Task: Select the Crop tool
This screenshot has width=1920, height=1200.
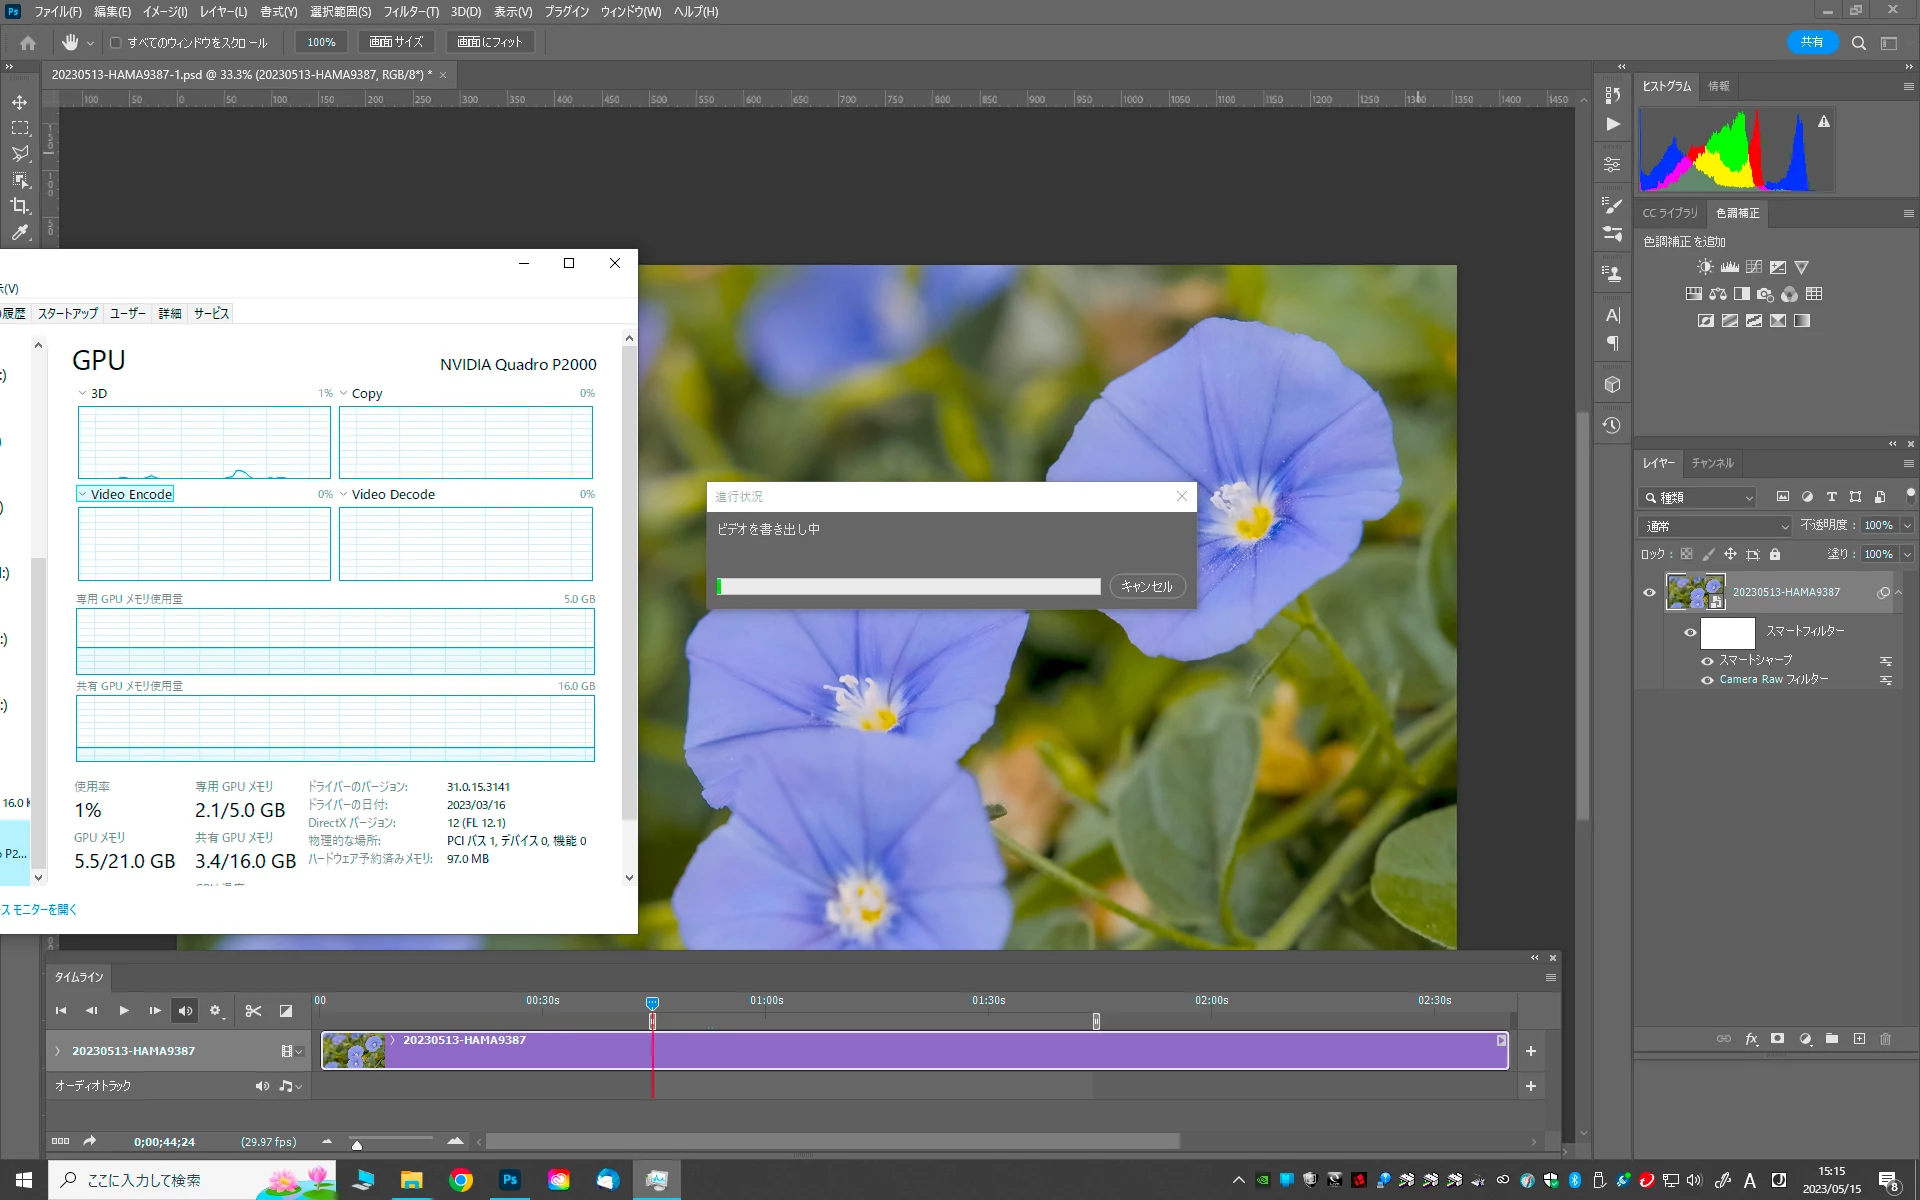Action: 20,206
